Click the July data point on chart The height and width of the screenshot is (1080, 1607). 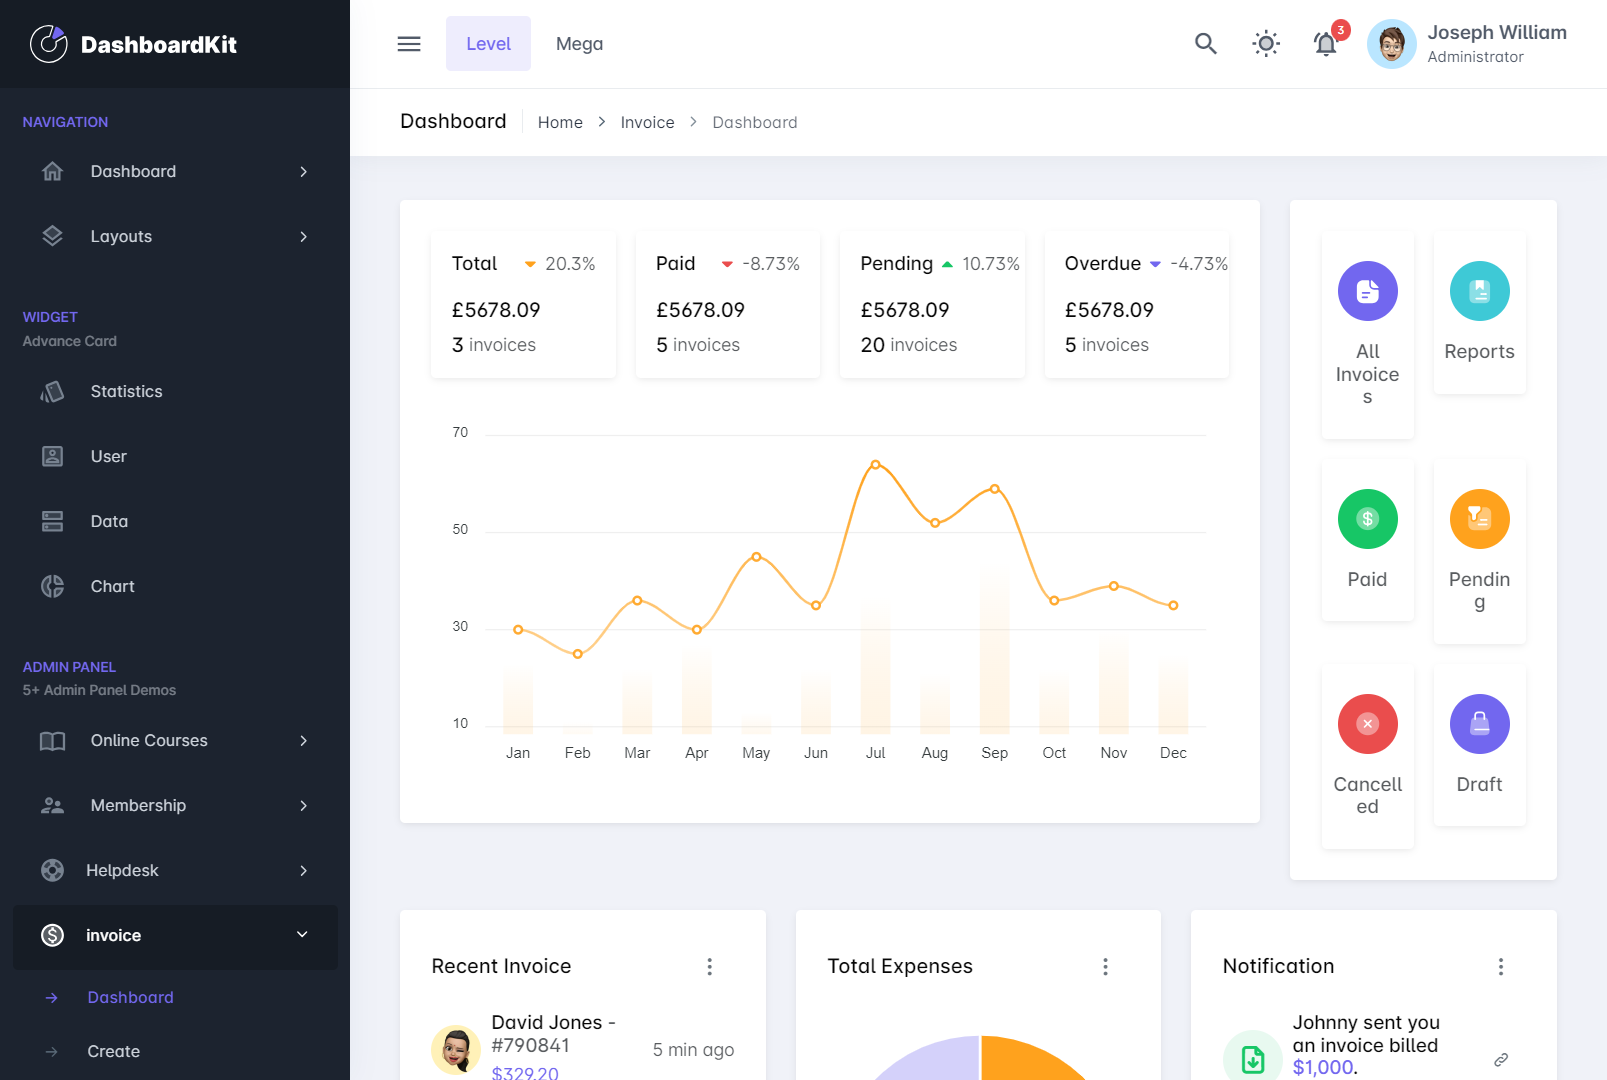pyautogui.click(x=875, y=465)
